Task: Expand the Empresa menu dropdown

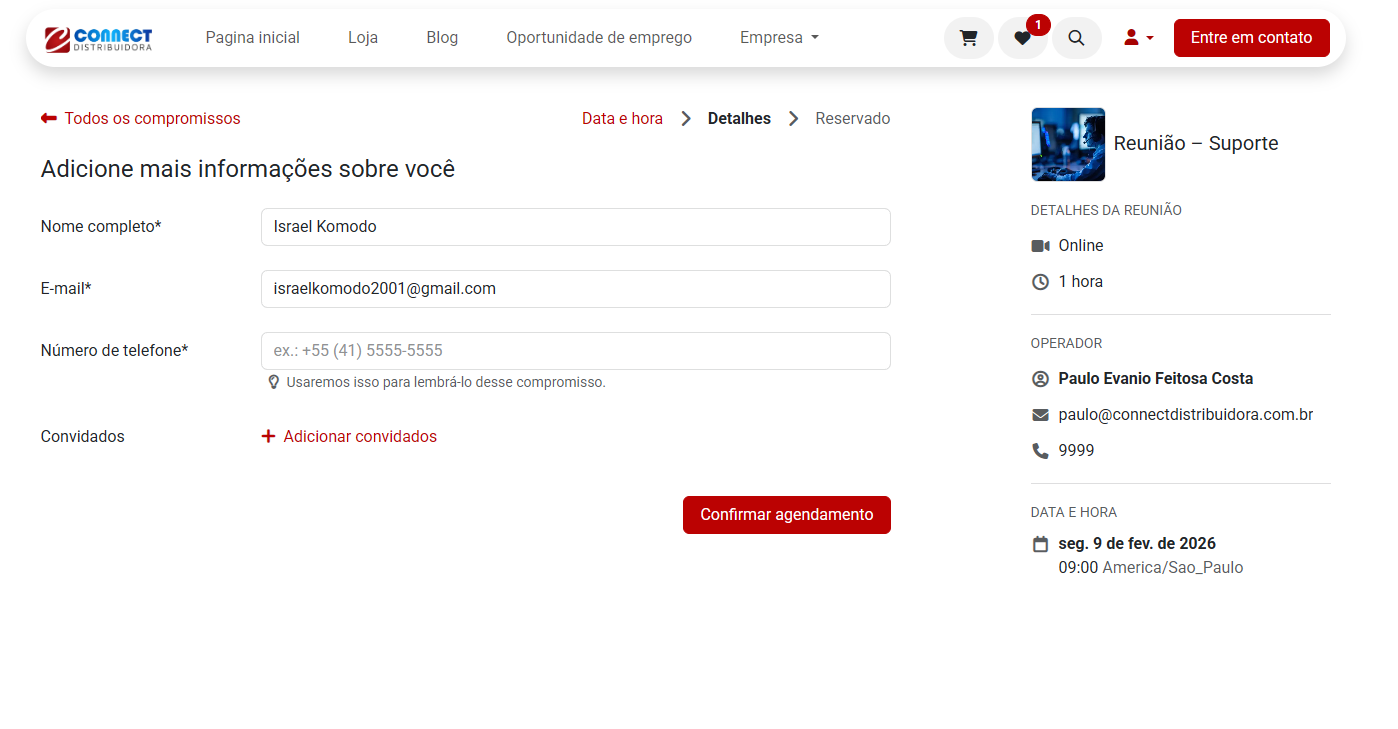Action: (x=779, y=38)
